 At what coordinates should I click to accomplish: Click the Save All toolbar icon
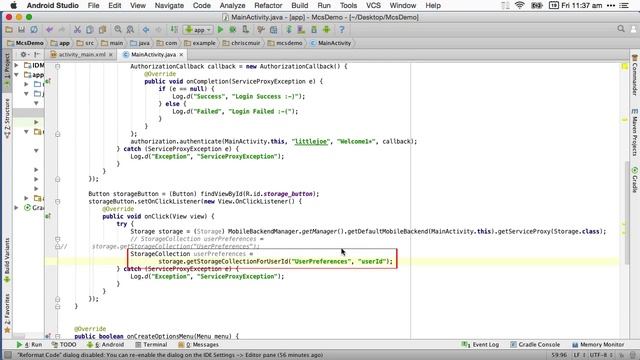(x=21, y=29)
